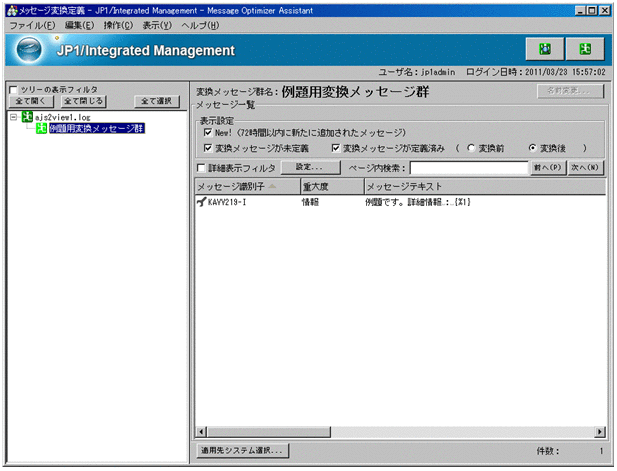
Task: Click the first green icon button in the header
Action: (x=544, y=49)
